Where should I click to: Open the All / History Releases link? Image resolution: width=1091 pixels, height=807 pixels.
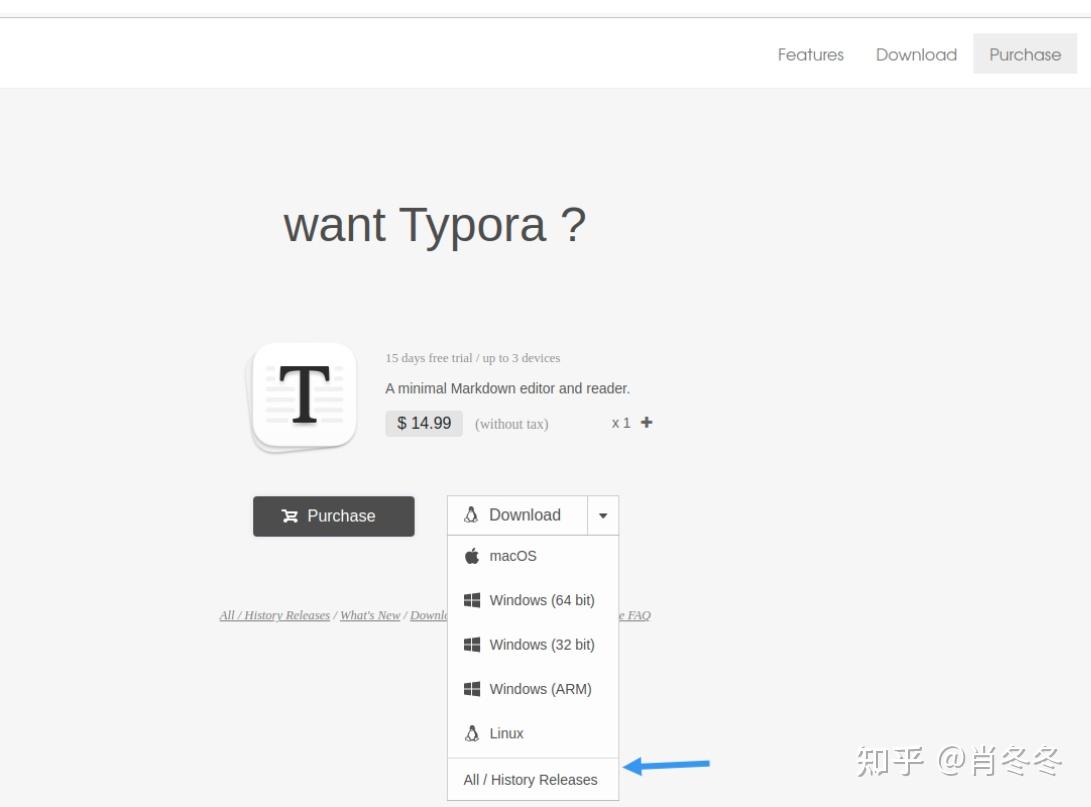(274, 615)
